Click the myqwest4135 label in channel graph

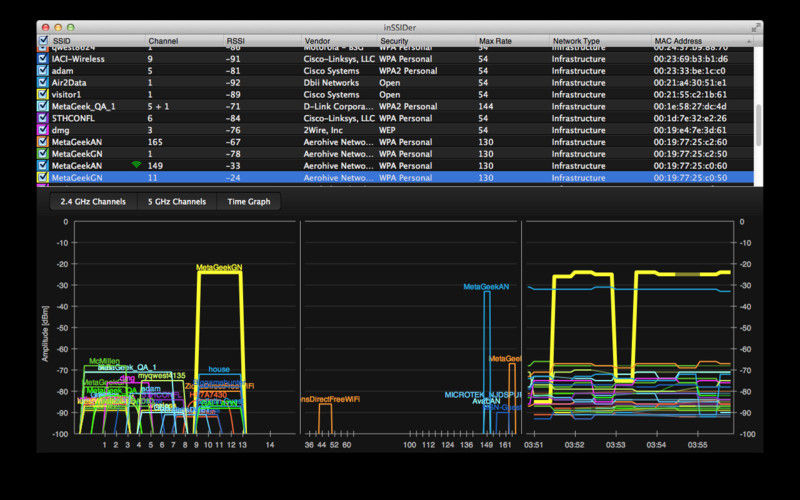tap(162, 376)
